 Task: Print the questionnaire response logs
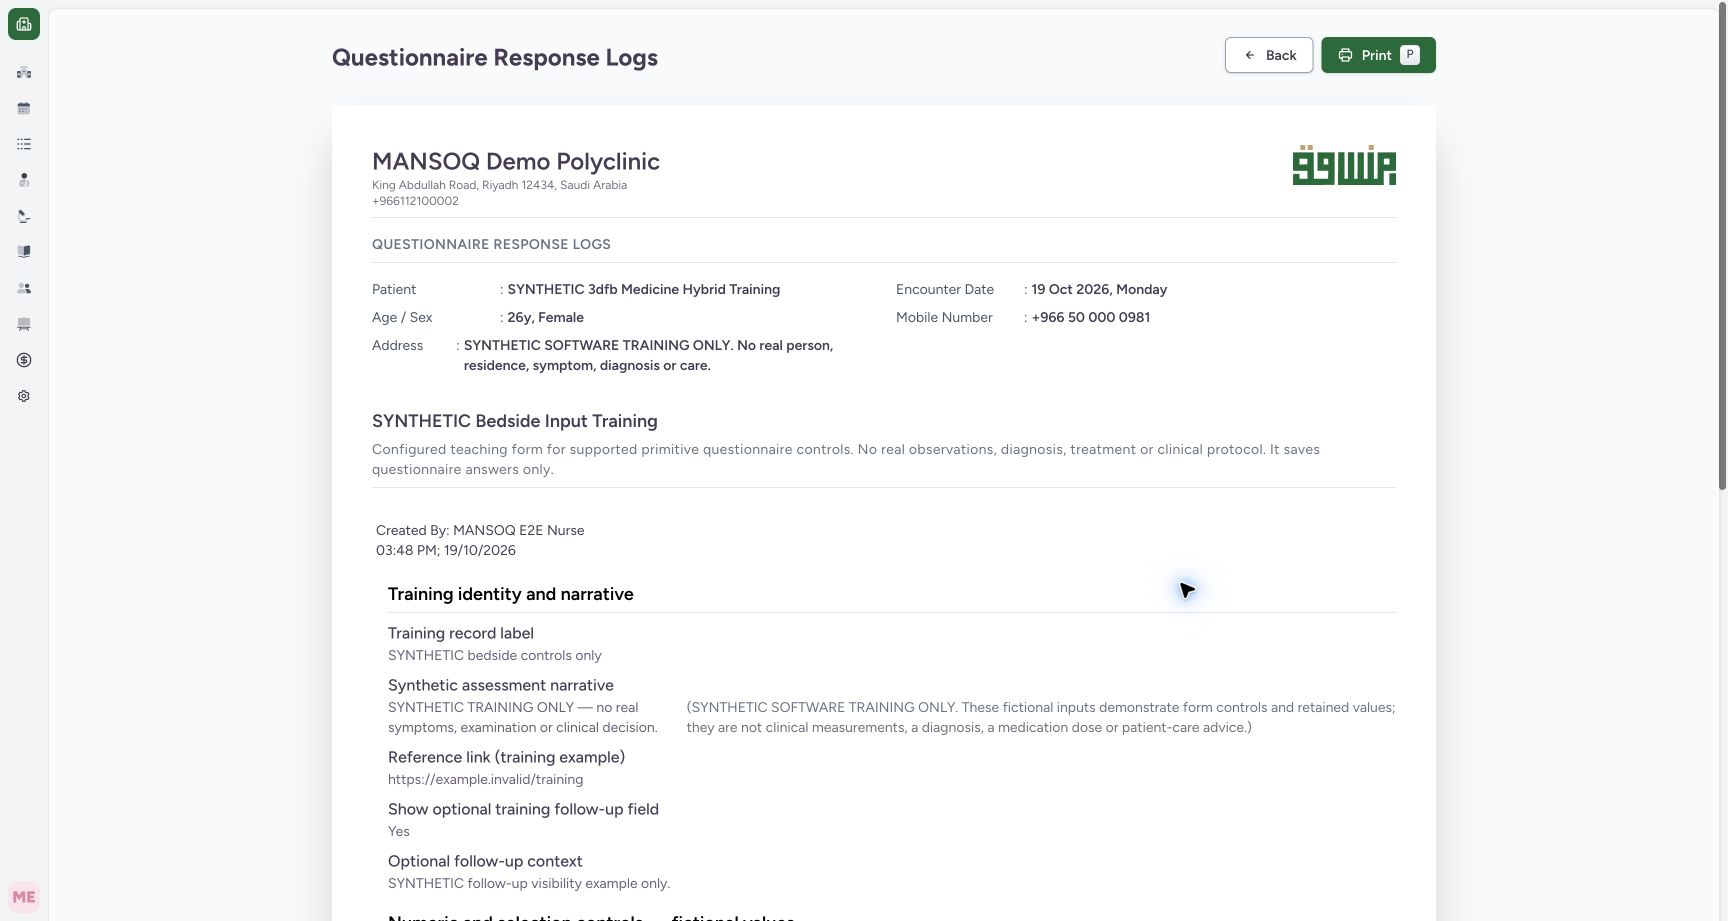[x=1378, y=55]
